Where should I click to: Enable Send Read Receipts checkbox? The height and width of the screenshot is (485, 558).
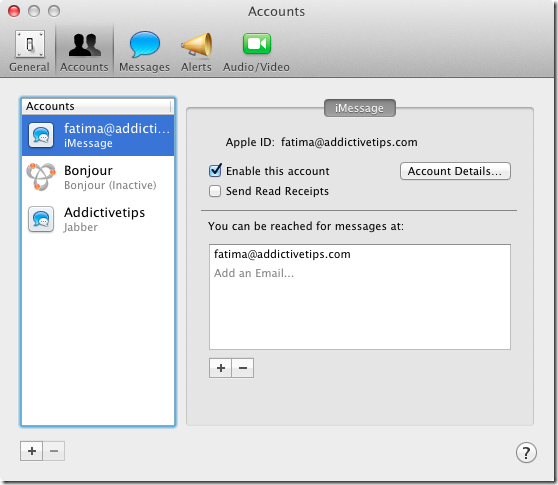tap(215, 191)
